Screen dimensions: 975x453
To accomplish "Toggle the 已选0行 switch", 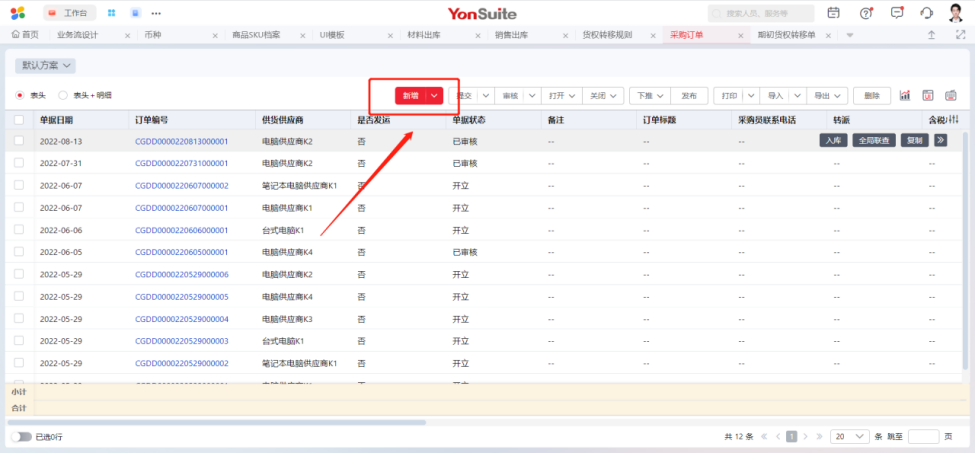I will (20, 437).
